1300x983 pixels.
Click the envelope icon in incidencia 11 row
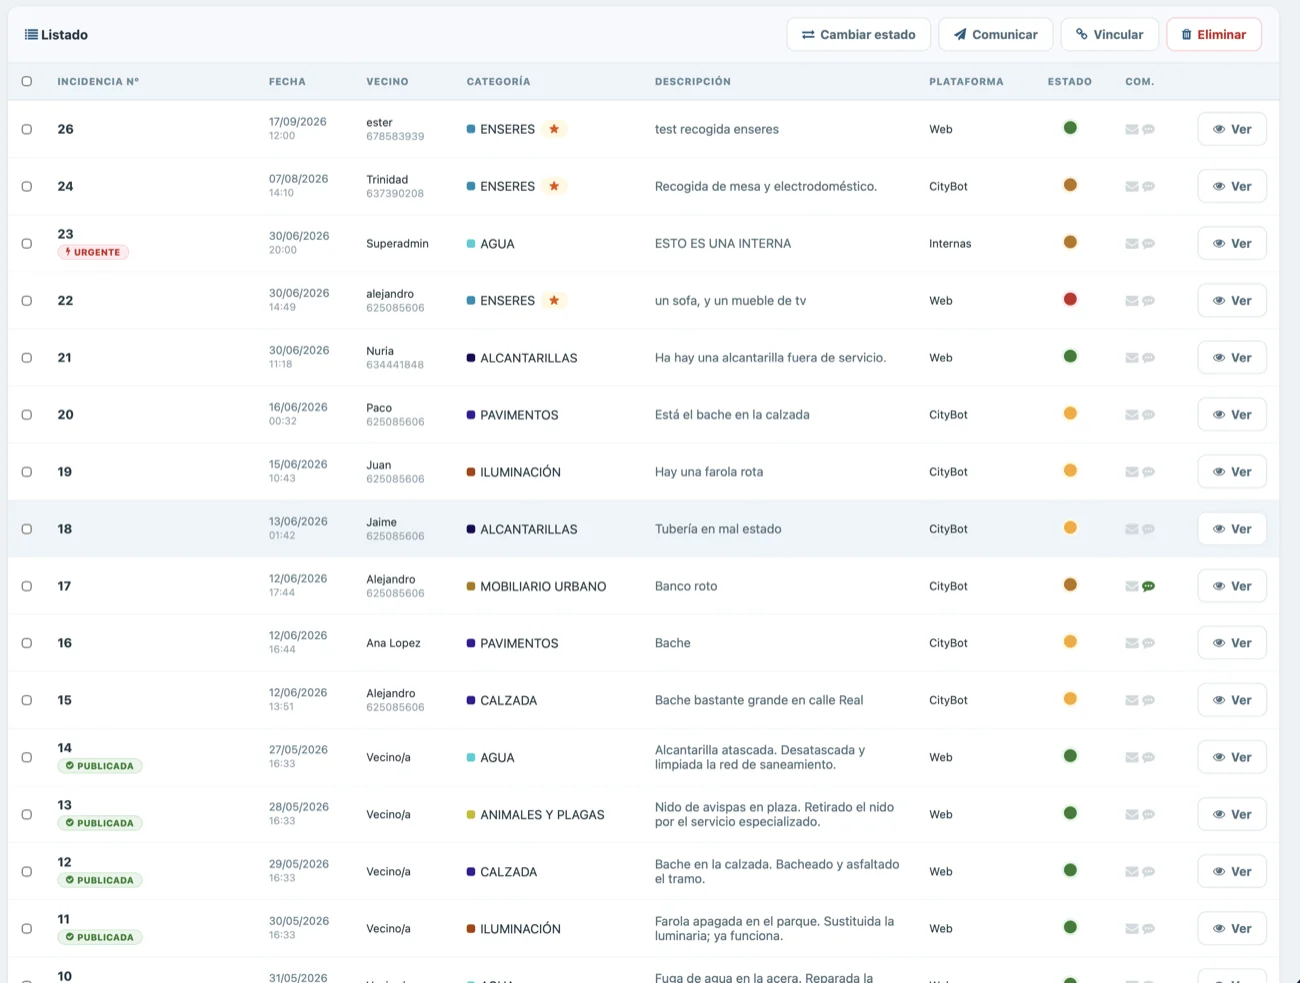click(x=1132, y=929)
